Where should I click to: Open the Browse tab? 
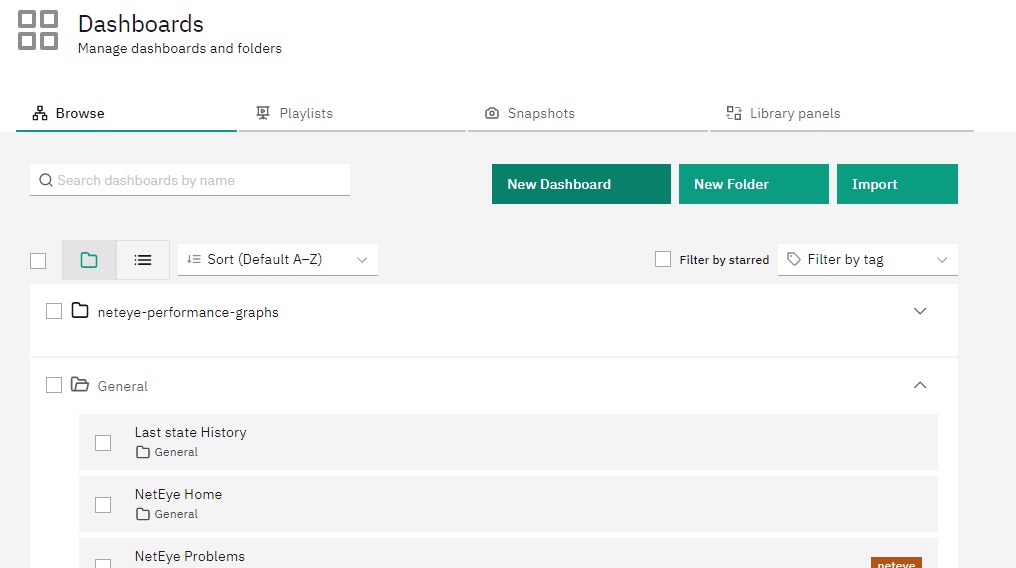point(126,113)
